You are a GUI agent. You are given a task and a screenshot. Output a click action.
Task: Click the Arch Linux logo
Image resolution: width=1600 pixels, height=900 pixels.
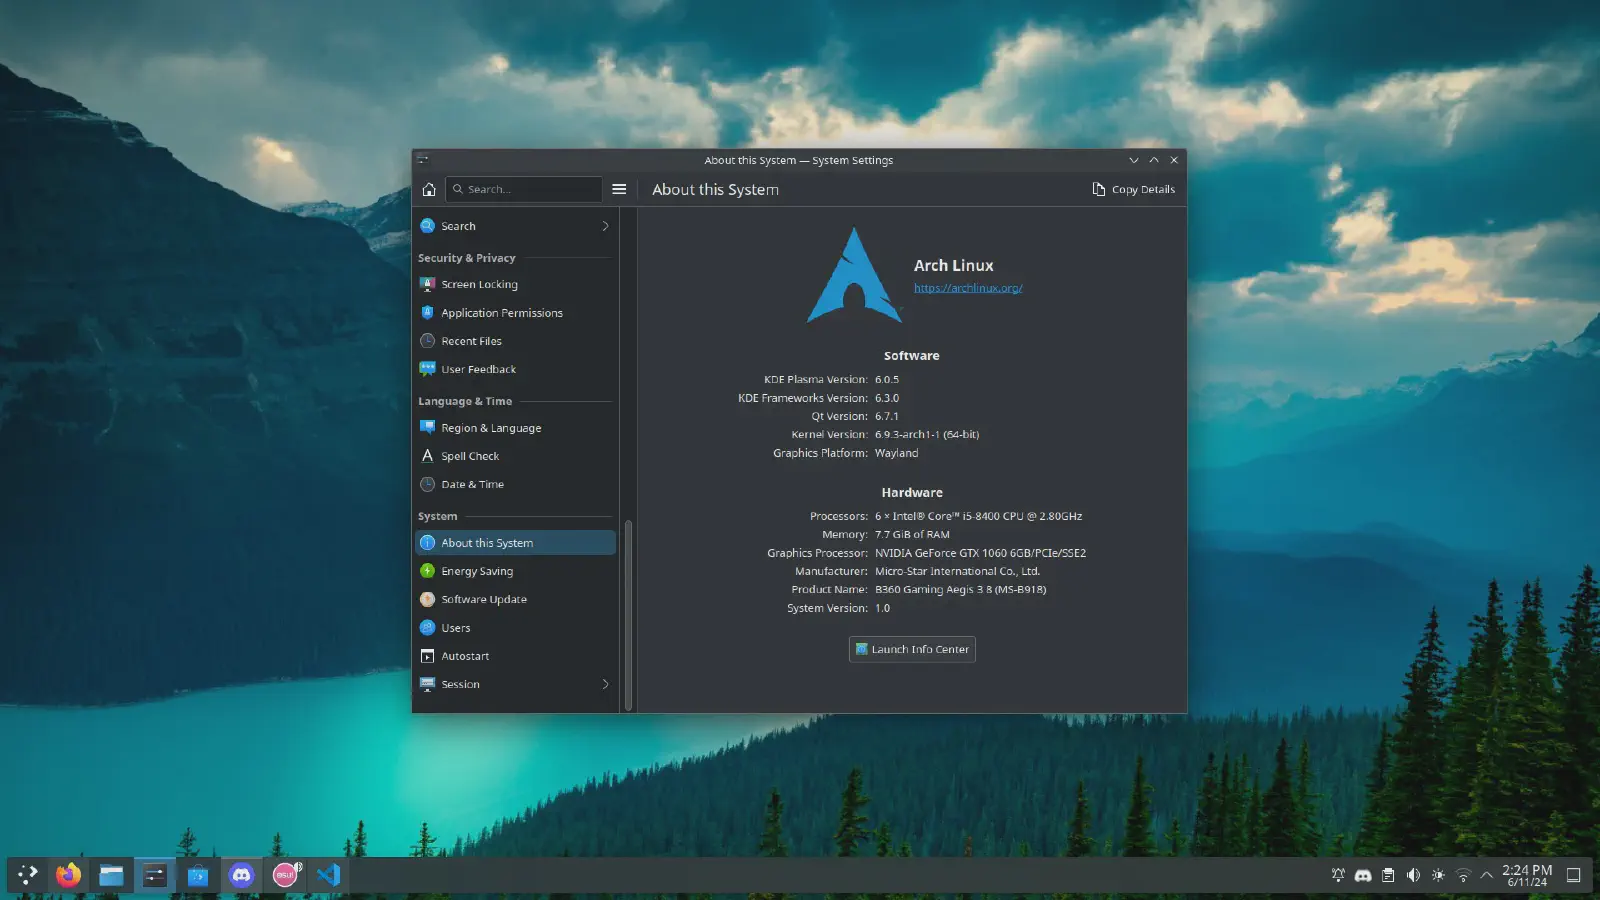[x=854, y=275]
